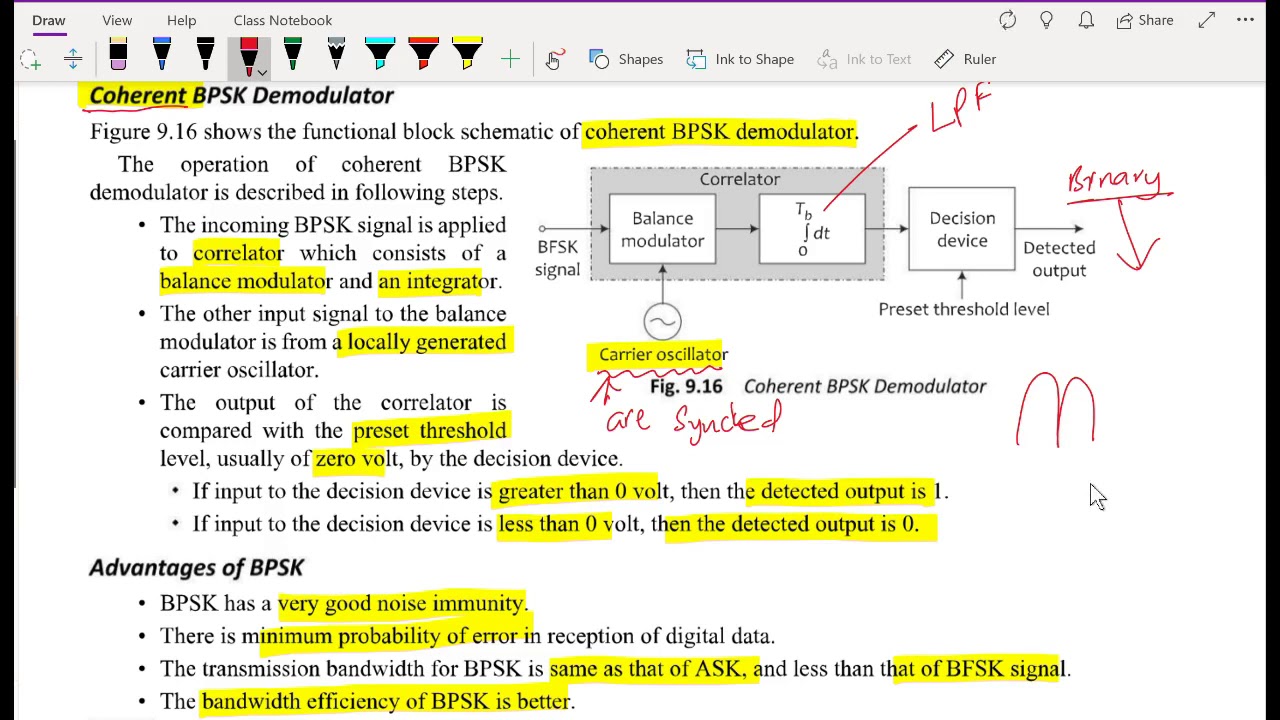Click the sync status icon

pyautogui.click(x=1007, y=20)
